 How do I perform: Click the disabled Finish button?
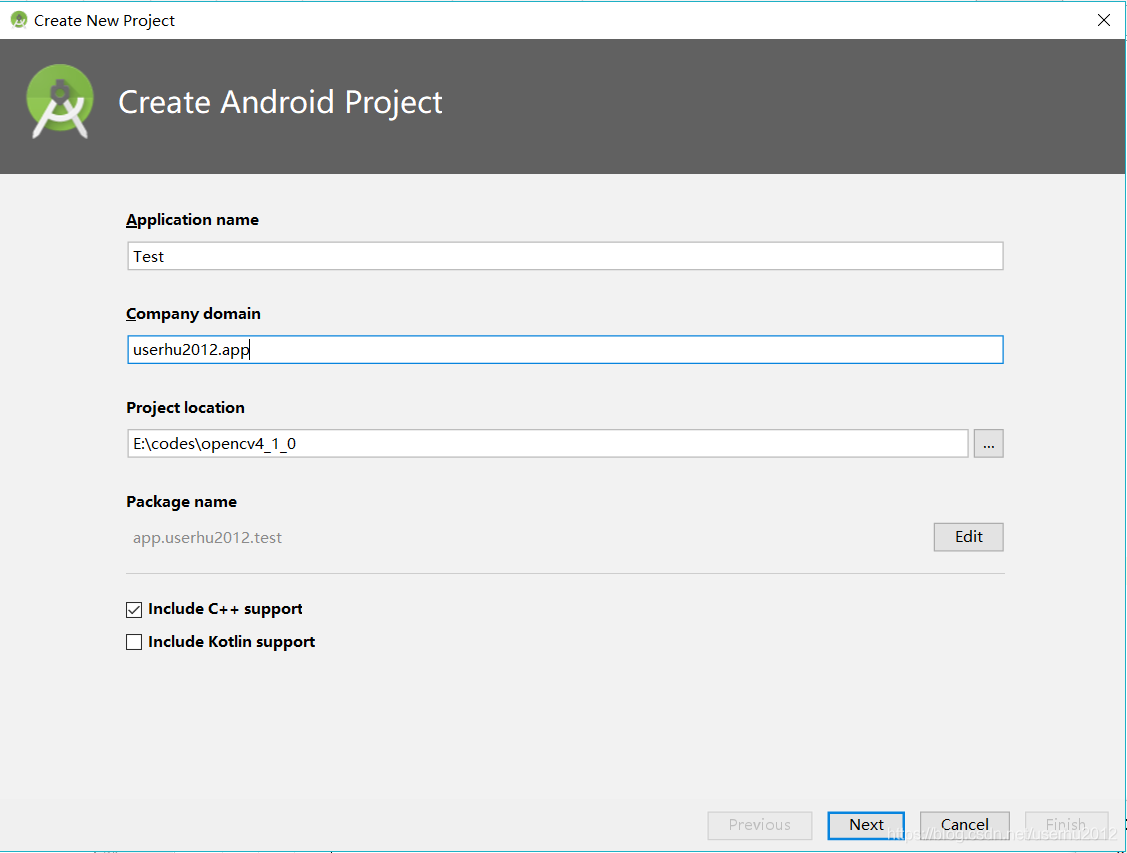pos(1066,825)
